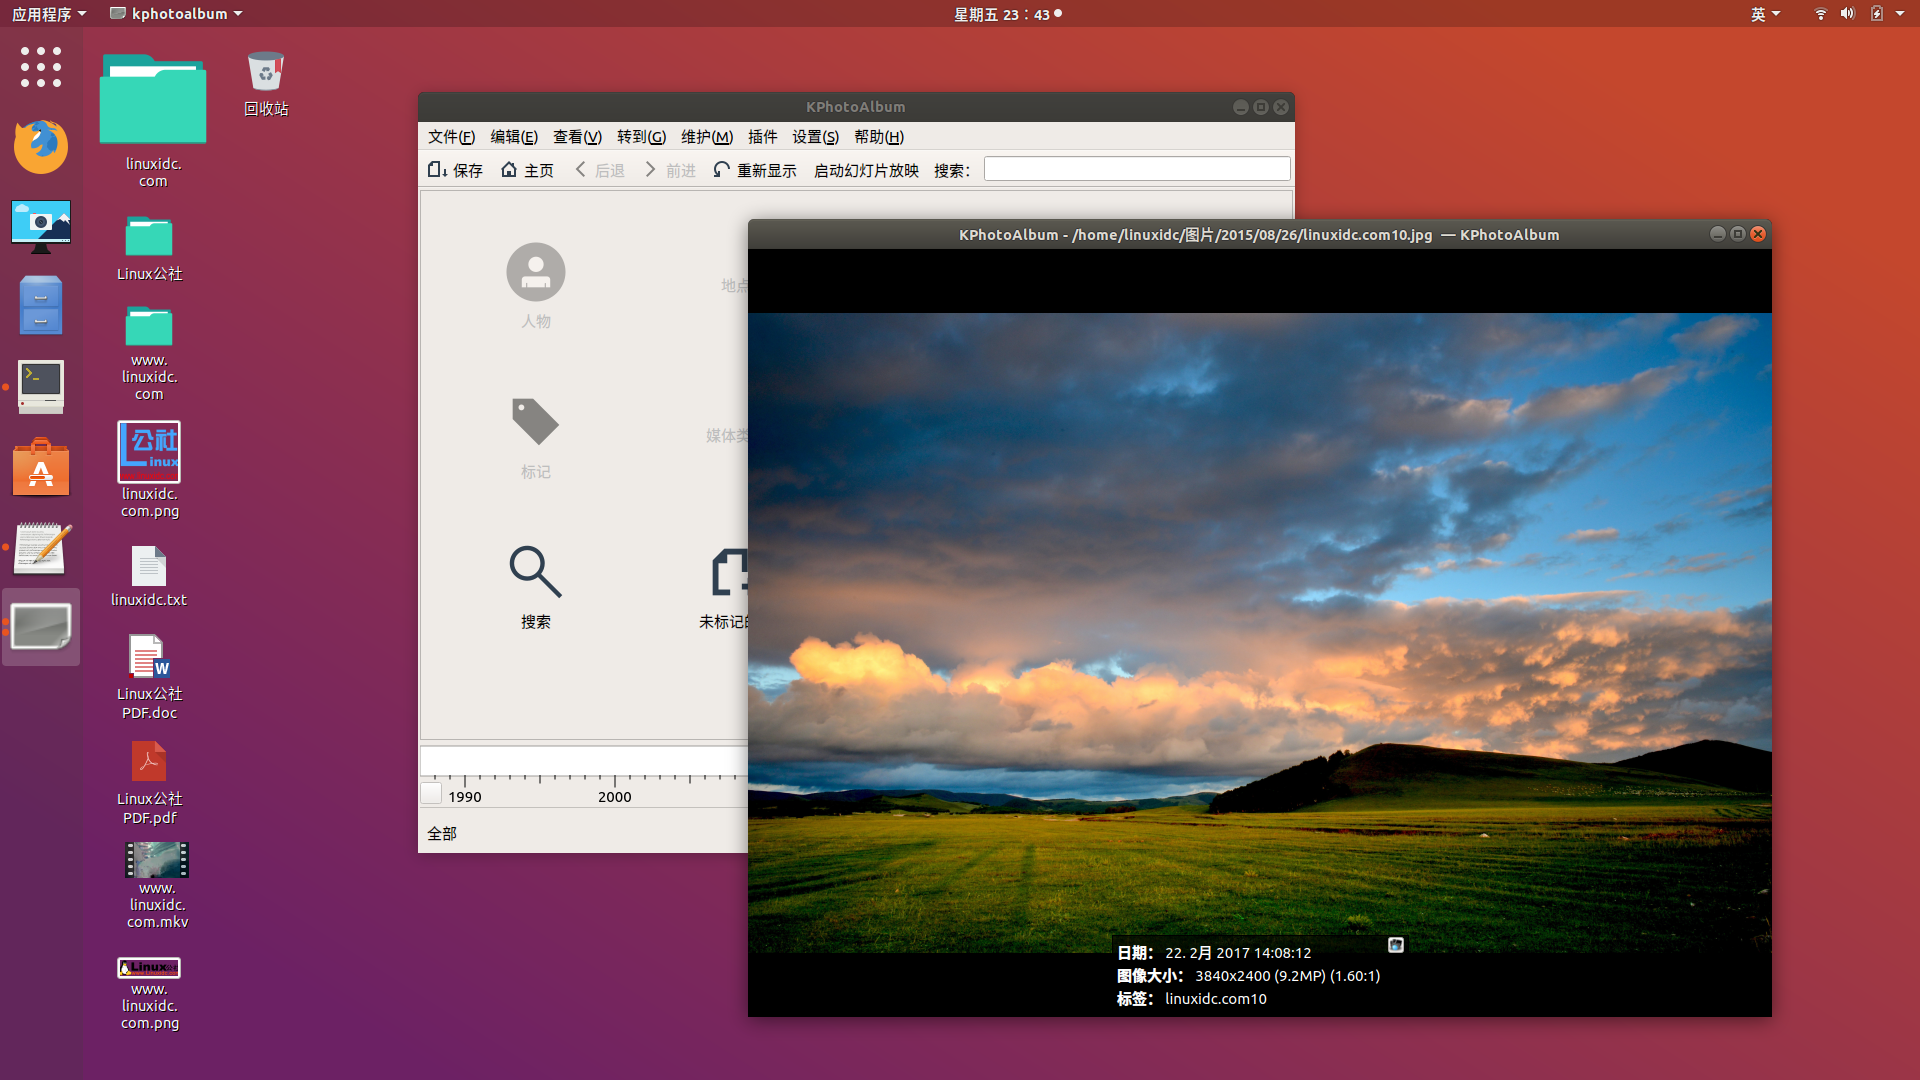Image resolution: width=1920 pixels, height=1080 pixels.
Task: Click the 搜索 text input field
Action: pyautogui.click(x=1136, y=169)
